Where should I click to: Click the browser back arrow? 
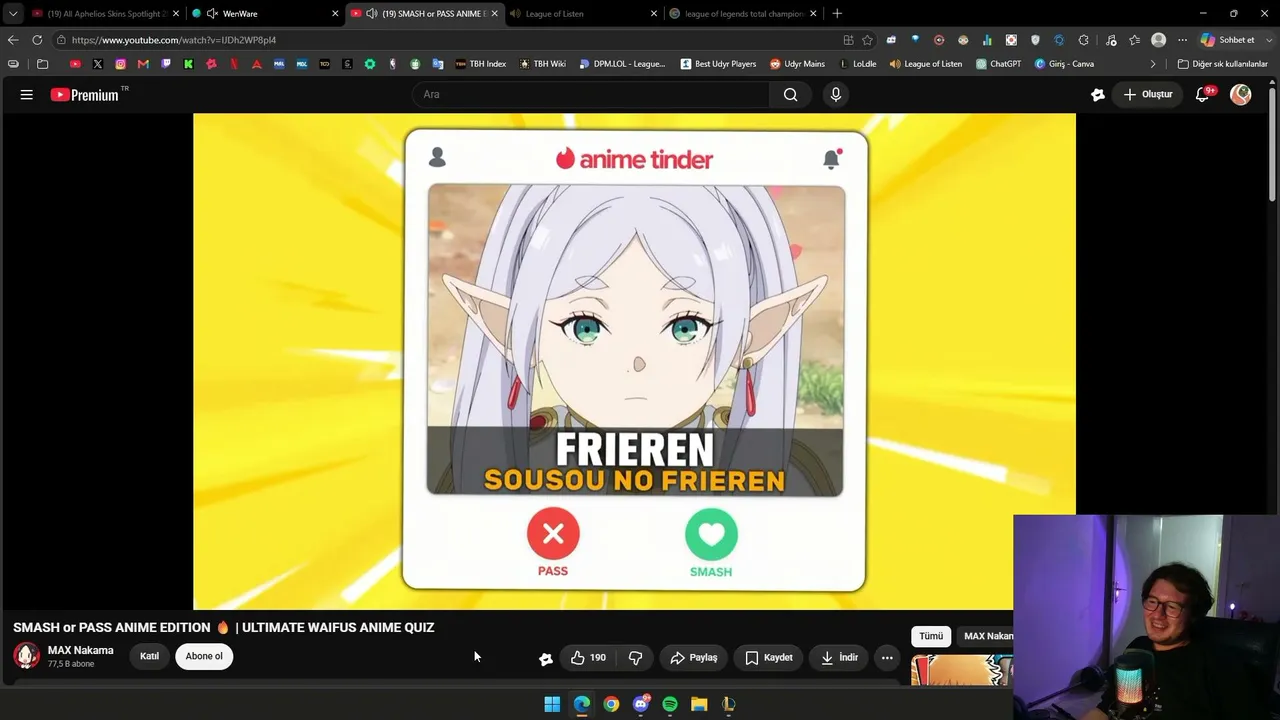coord(13,40)
